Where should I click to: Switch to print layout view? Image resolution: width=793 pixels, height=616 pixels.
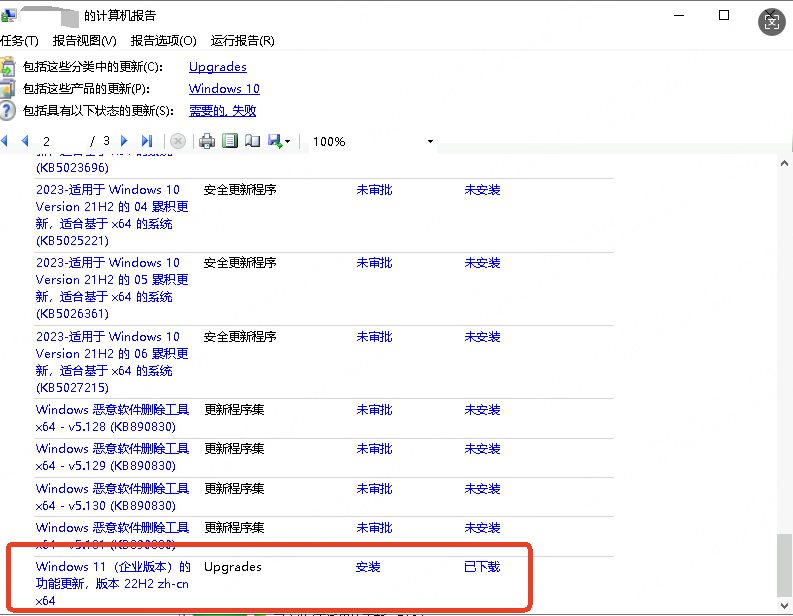pyautogui.click(x=230, y=141)
